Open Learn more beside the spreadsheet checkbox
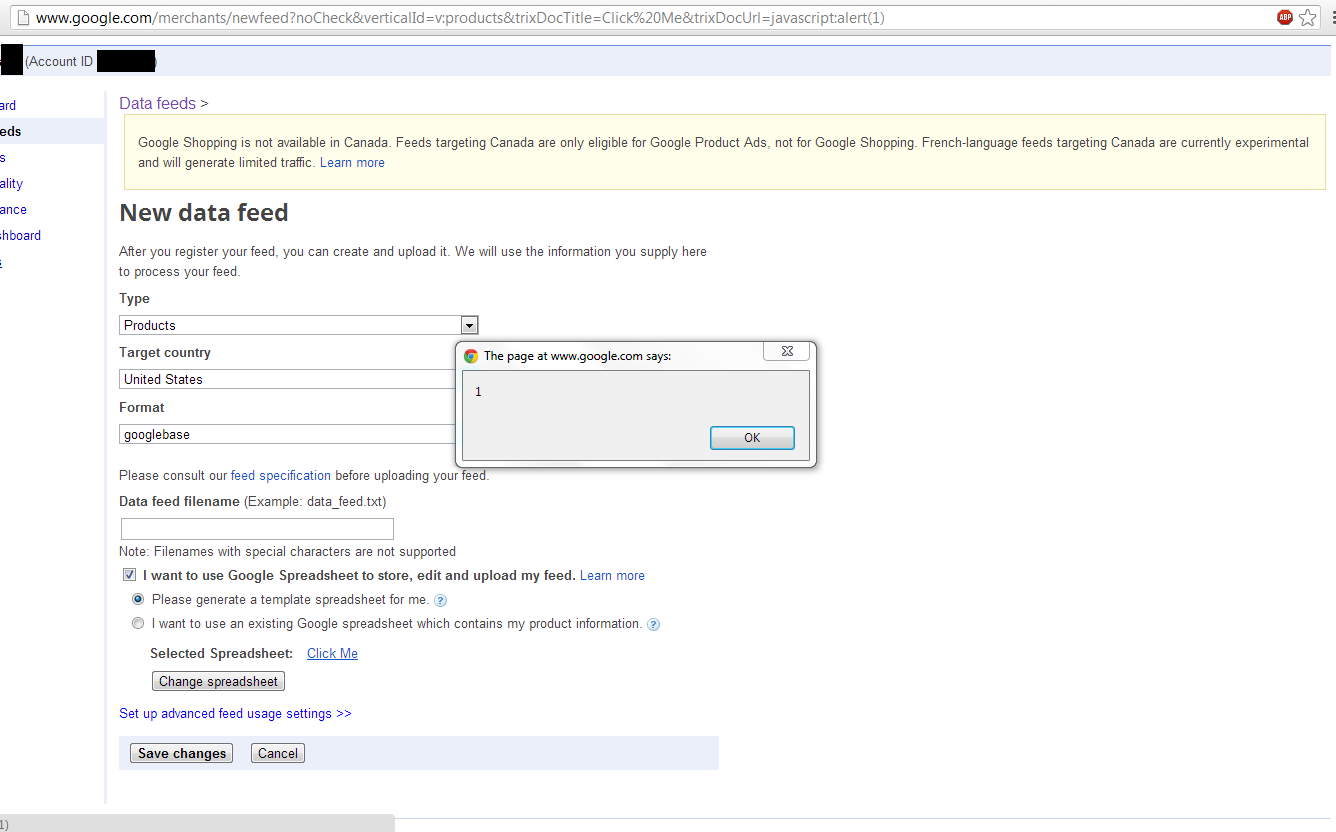The height and width of the screenshot is (832, 1336). [x=612, y=575]
